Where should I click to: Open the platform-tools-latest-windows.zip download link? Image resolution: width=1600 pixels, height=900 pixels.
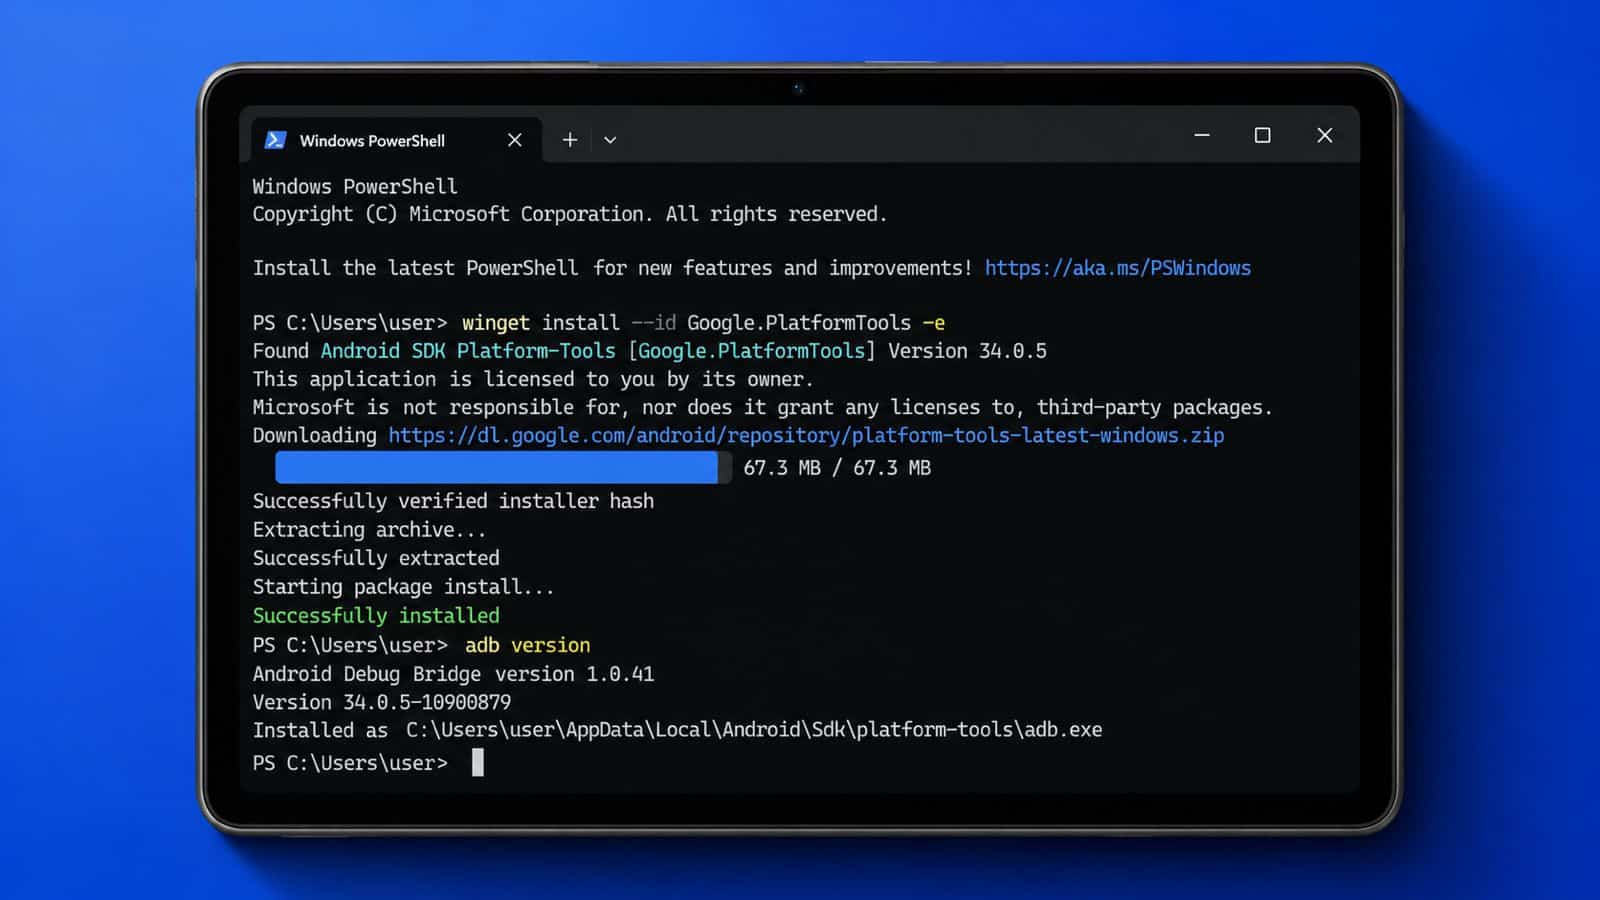(x=806, y=435)
